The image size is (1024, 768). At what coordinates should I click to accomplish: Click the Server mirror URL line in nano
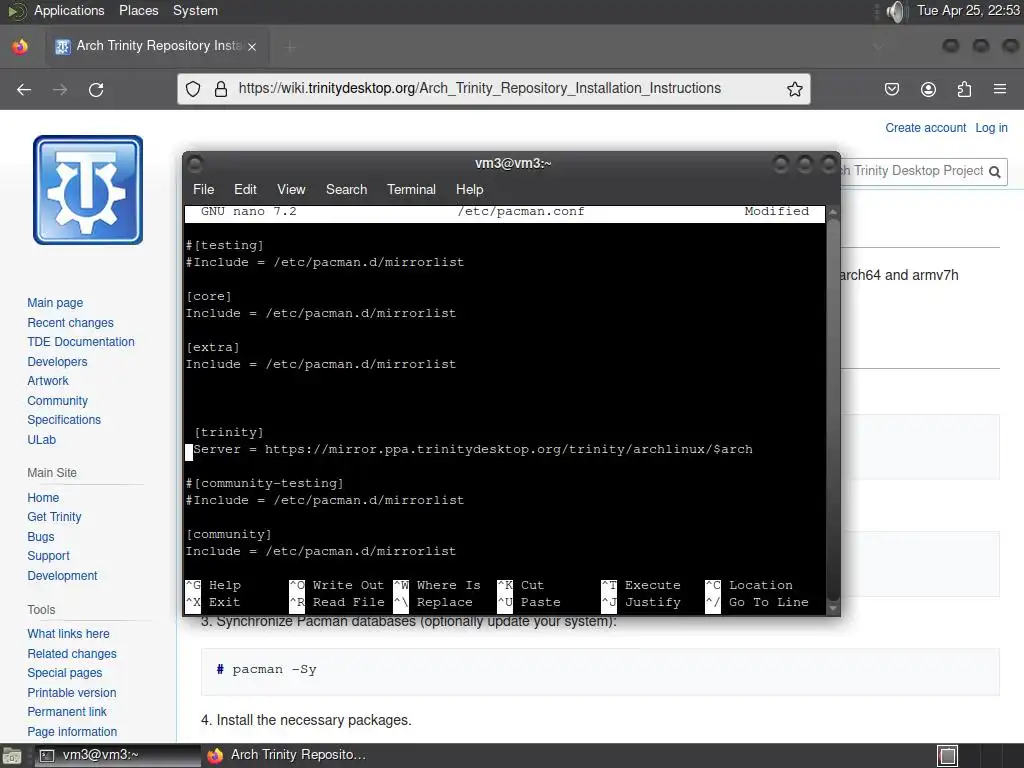tap(473, 449)
